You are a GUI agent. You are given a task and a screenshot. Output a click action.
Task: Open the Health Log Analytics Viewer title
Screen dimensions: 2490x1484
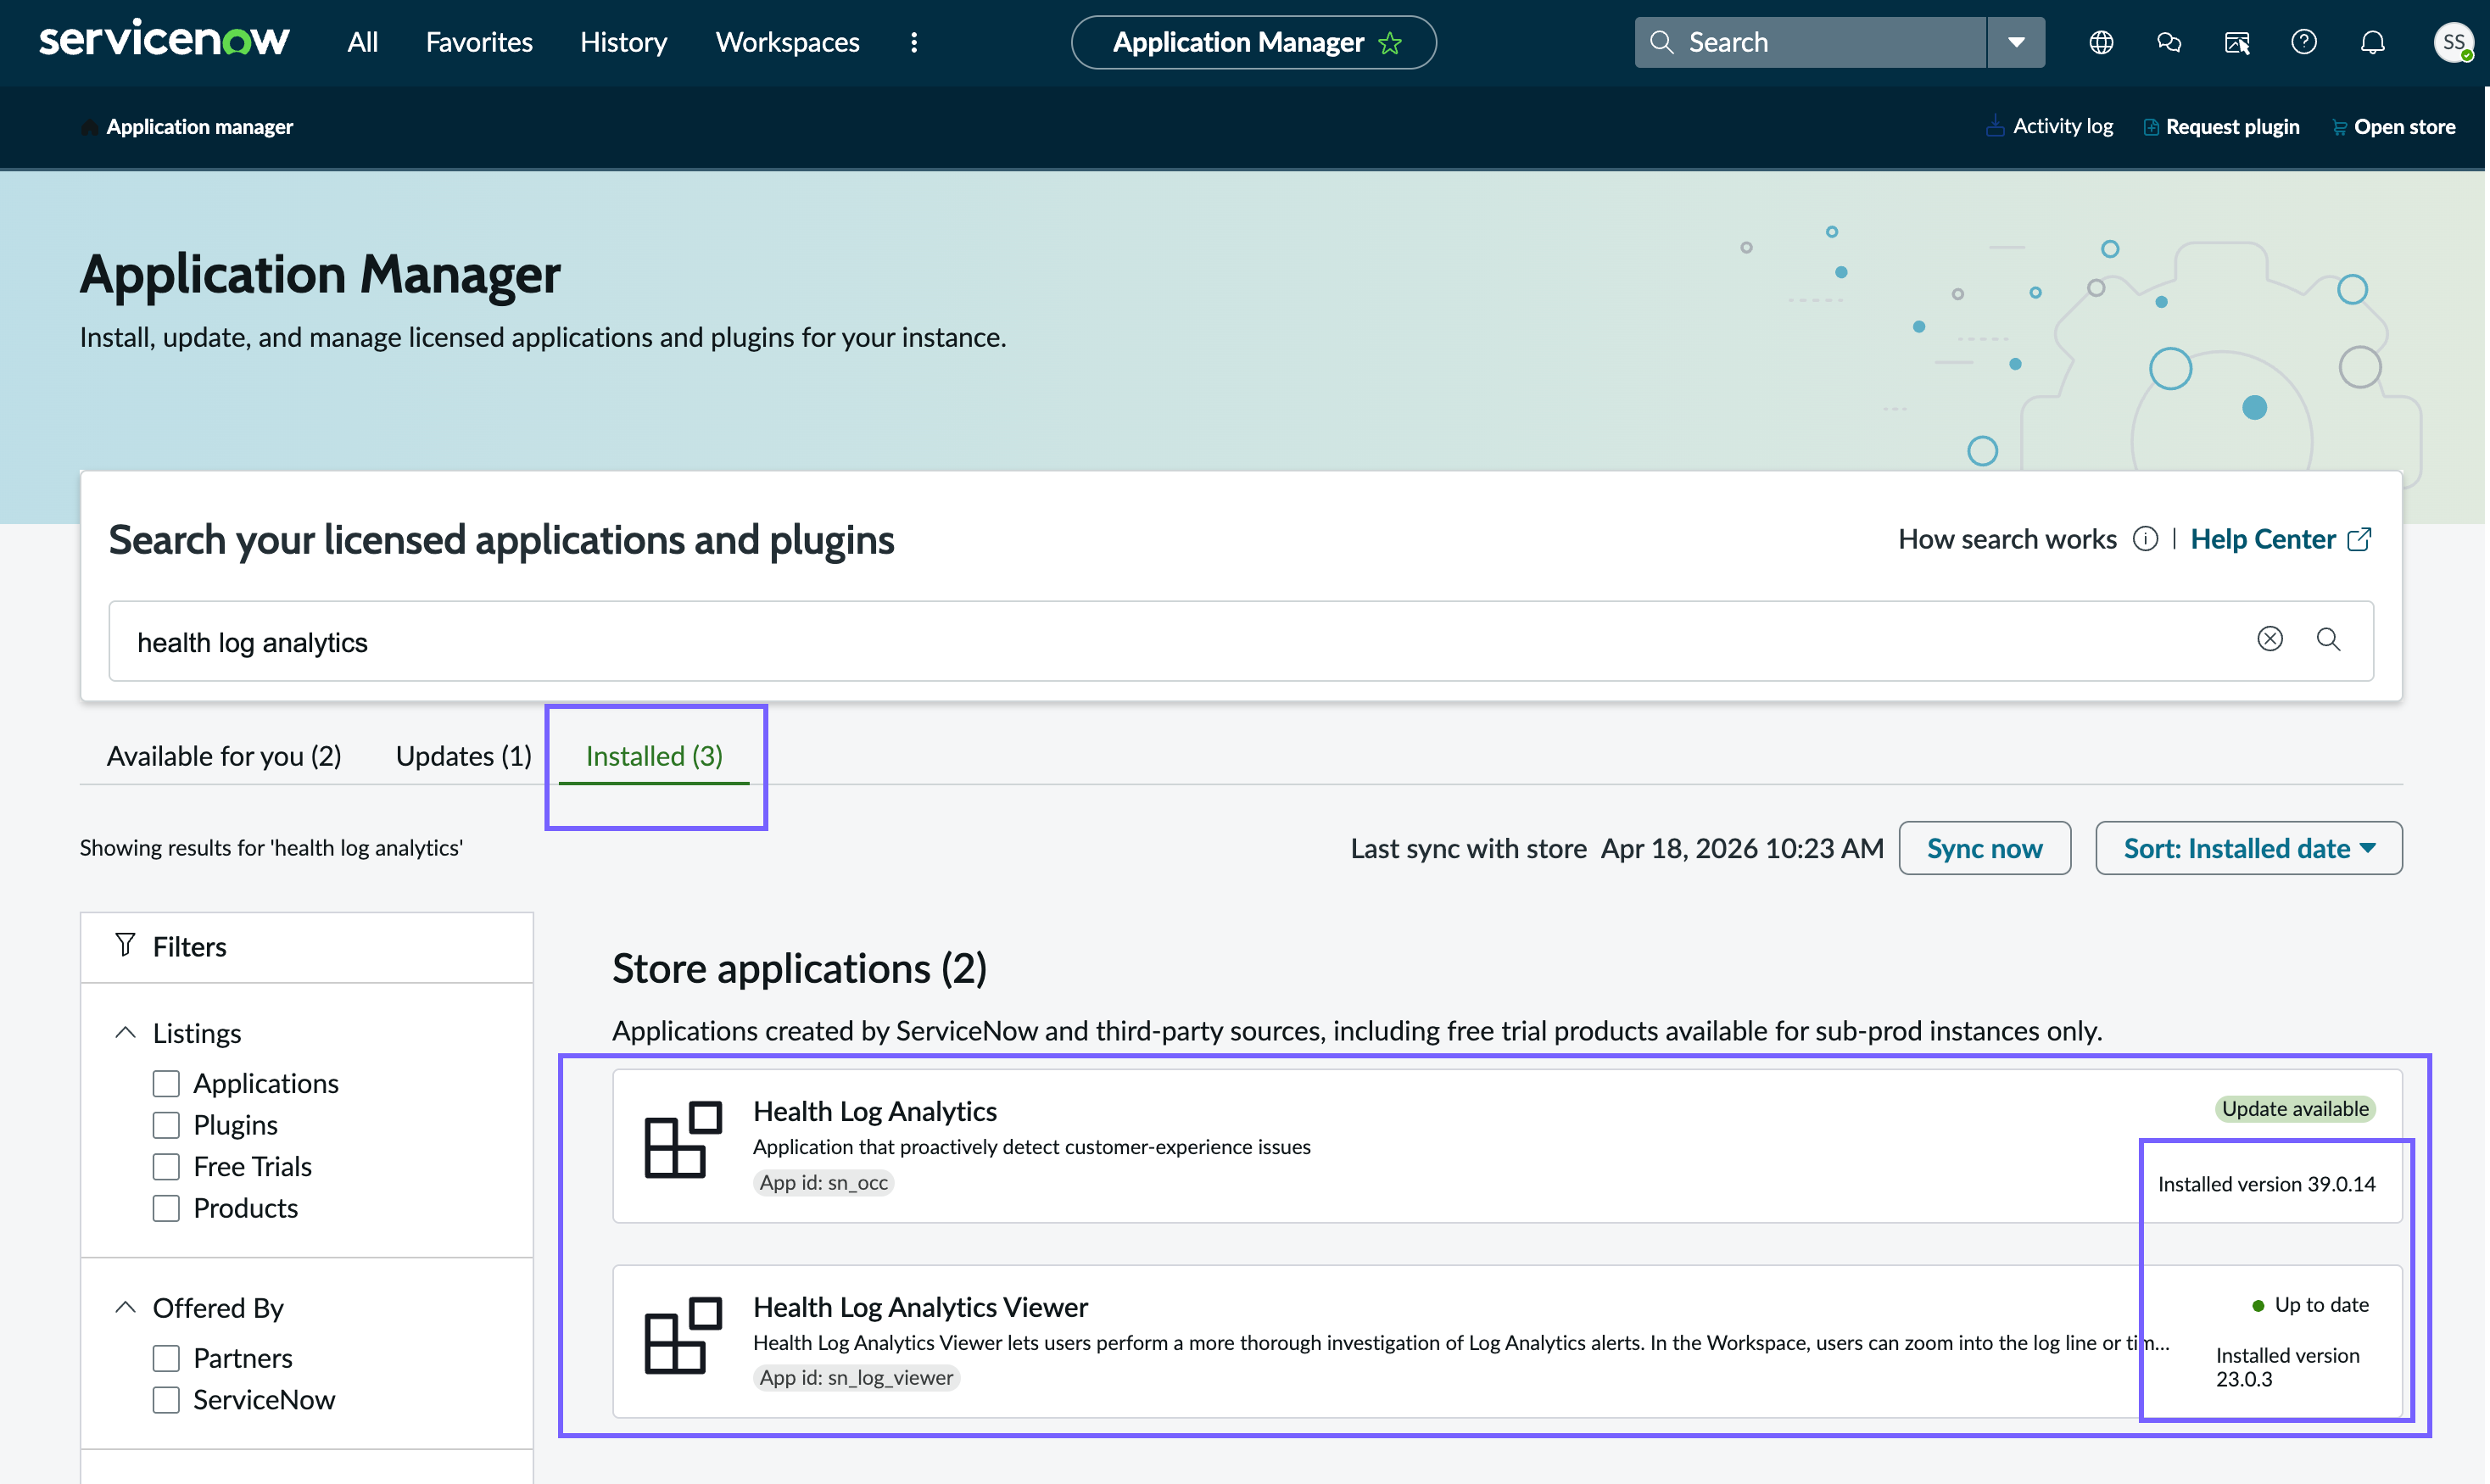[920, 1307]
